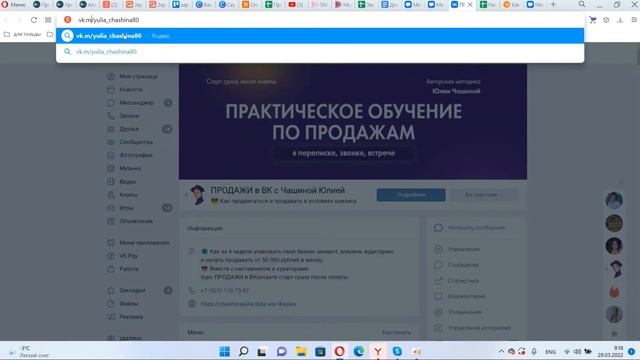
Task: Open Opera from the taskbar
Action: click(339, 351)
